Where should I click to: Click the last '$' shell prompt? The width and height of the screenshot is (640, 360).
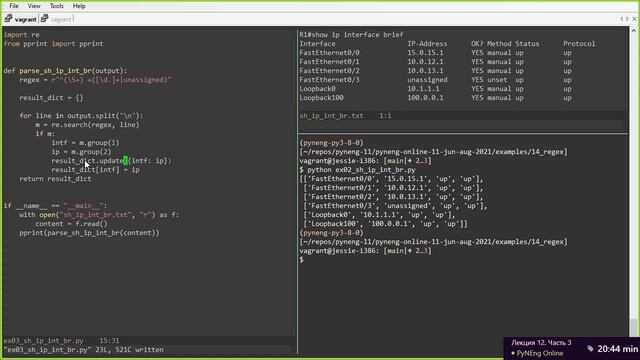tap(301, 260)
